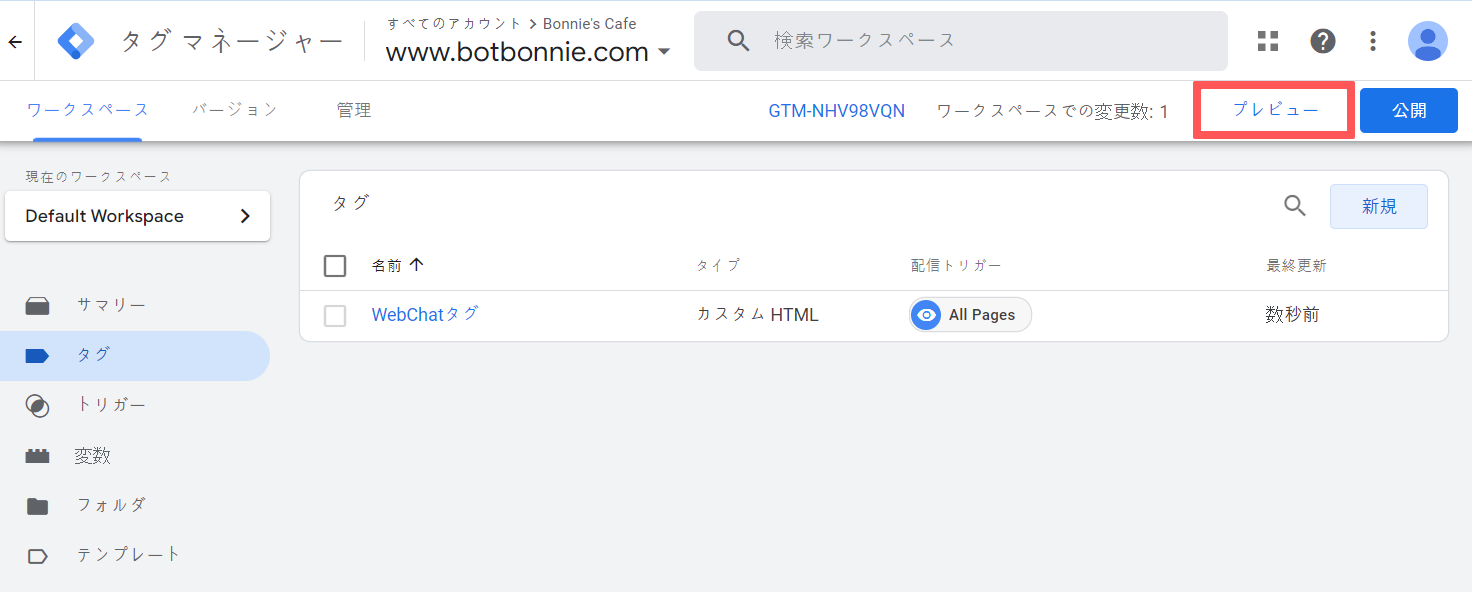The height and width of the screenshot is (592, 1472).
Task: Click the All Pages trigger chip
Action: click(970, 315)
